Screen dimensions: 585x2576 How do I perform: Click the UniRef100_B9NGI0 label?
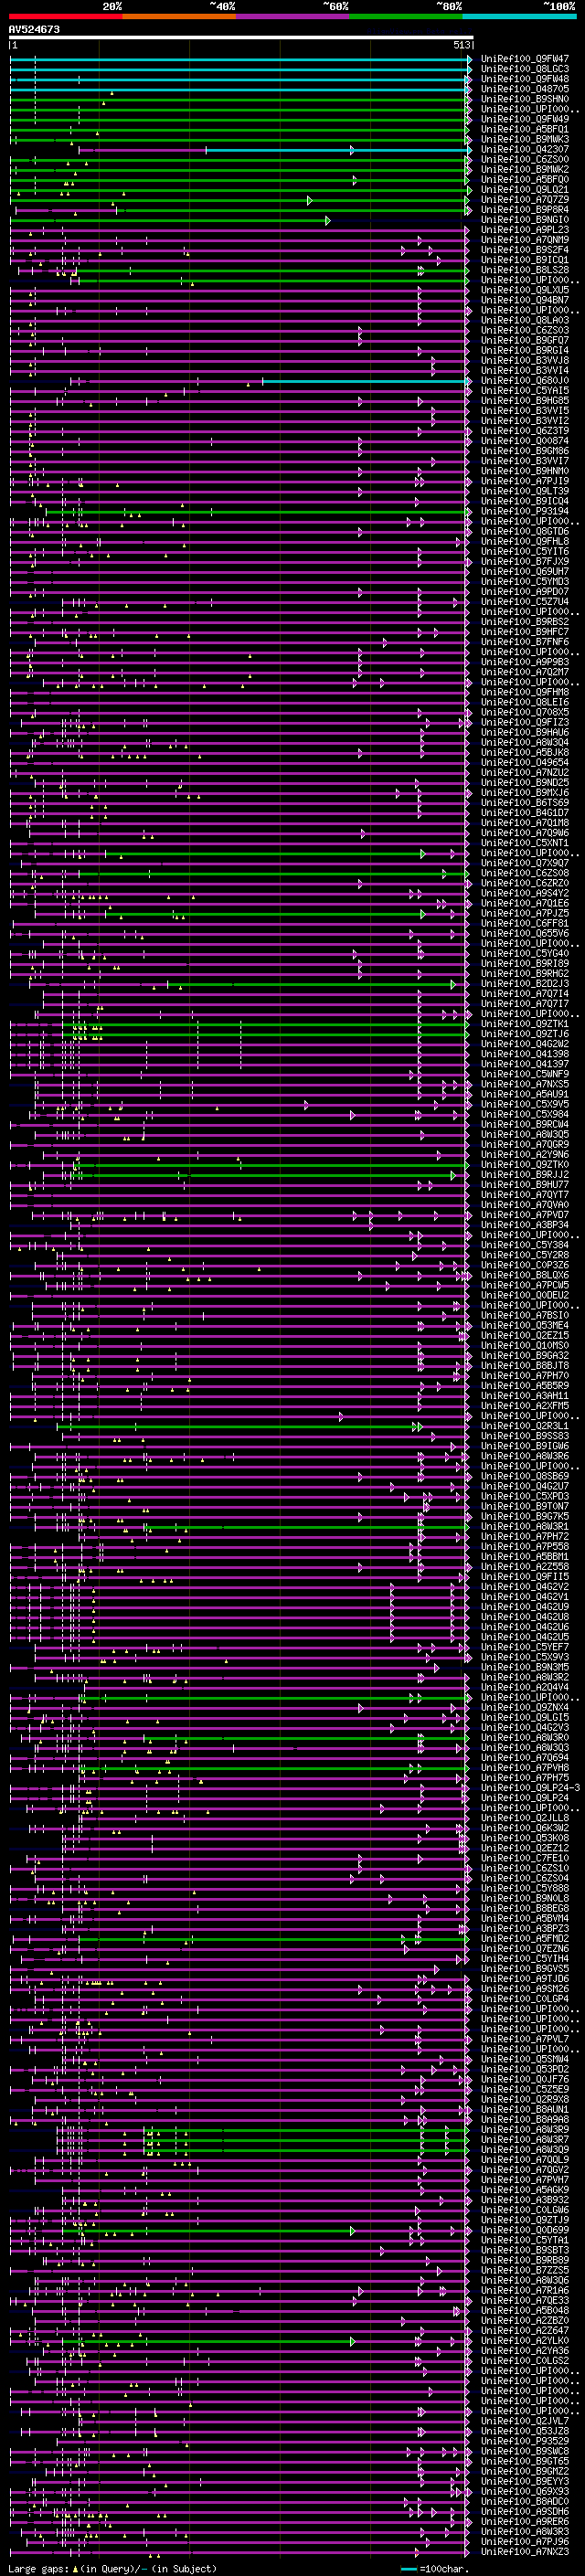[x=525, y=219]
